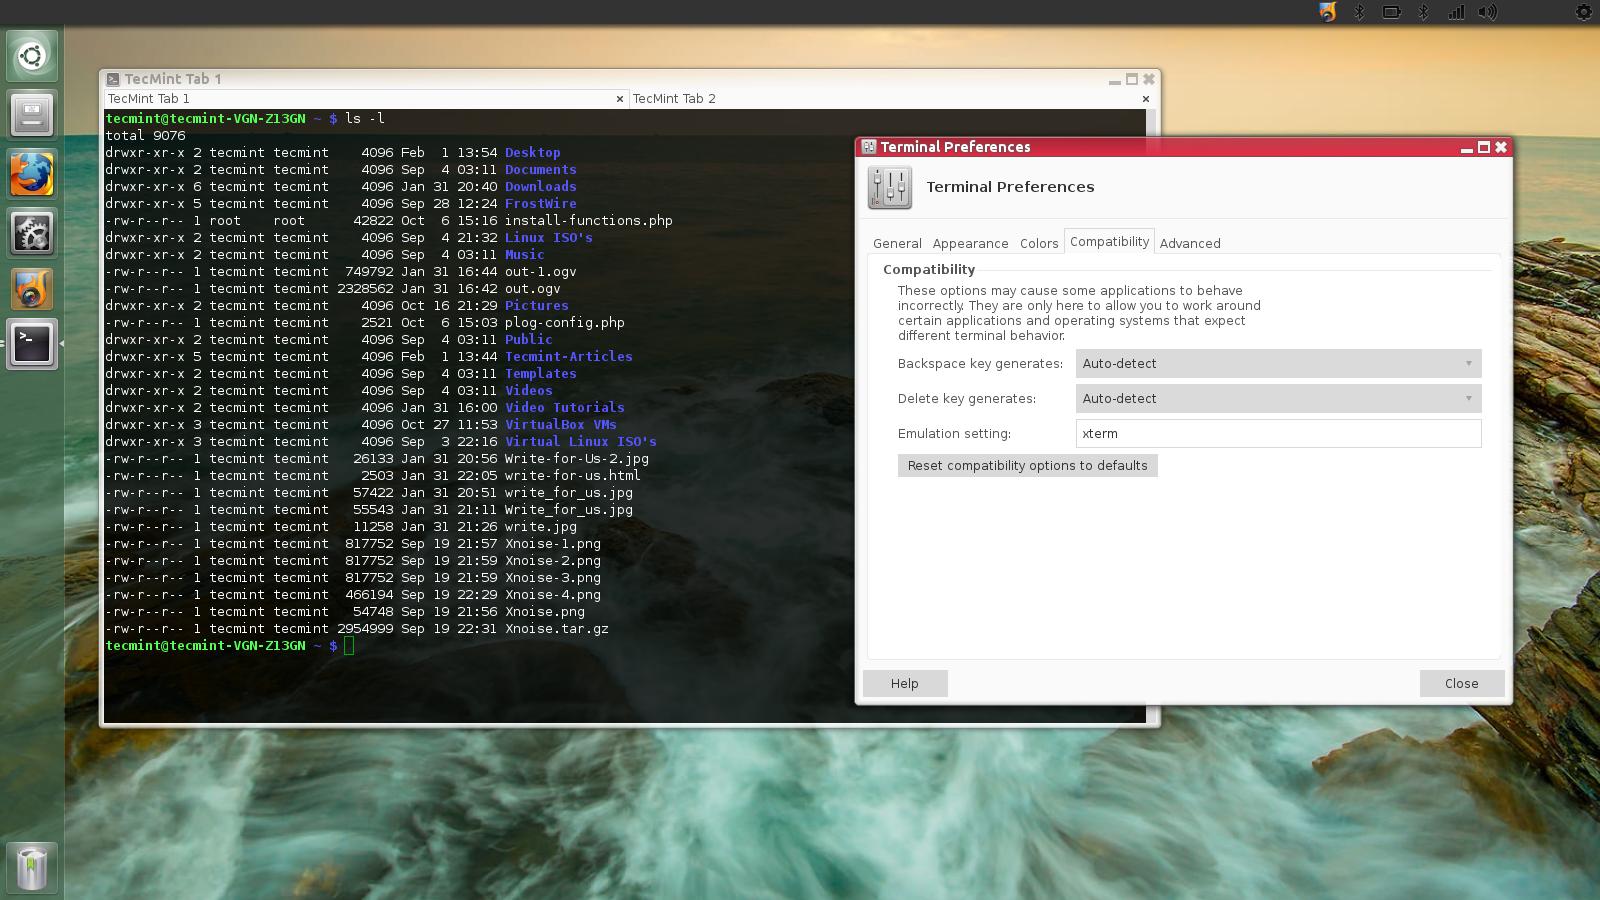Open System Settings from the dock

click(x=31, y=232)
